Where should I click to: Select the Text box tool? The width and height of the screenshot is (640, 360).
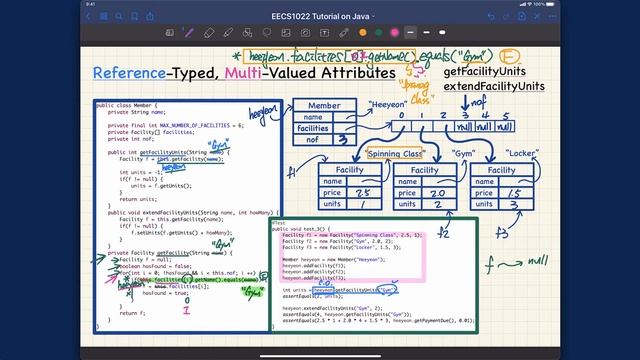click(324, 33)
